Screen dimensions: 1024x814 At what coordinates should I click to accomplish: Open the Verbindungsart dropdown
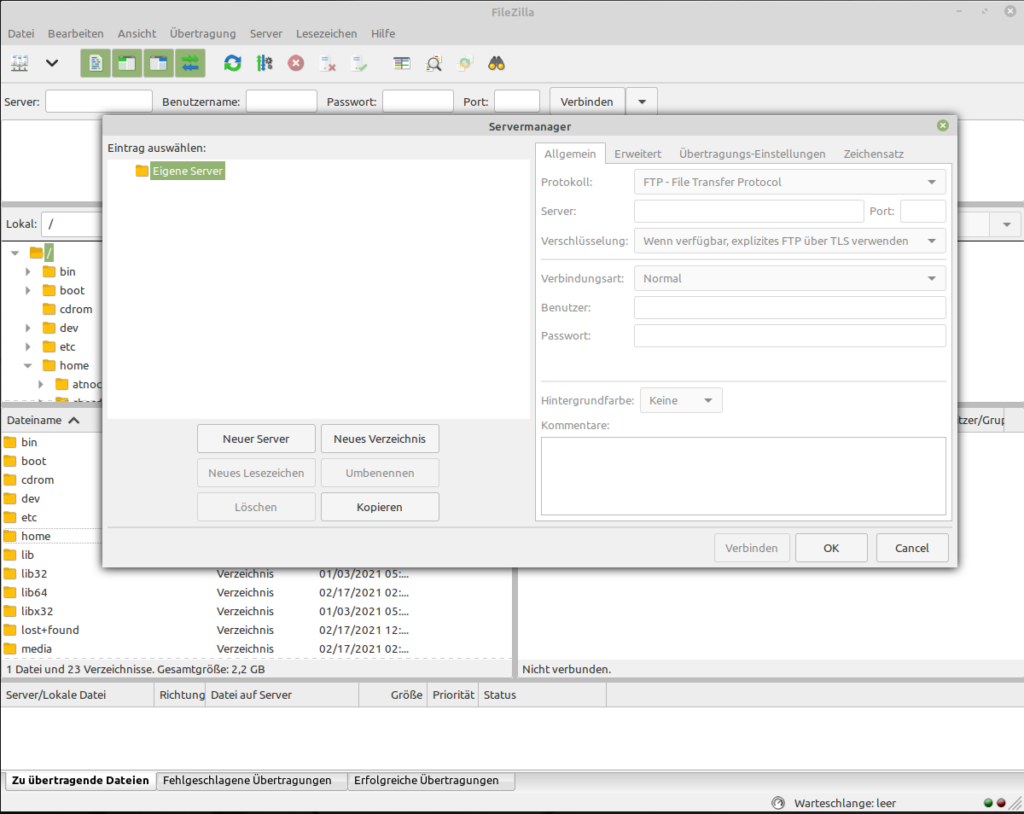[790, 278]
